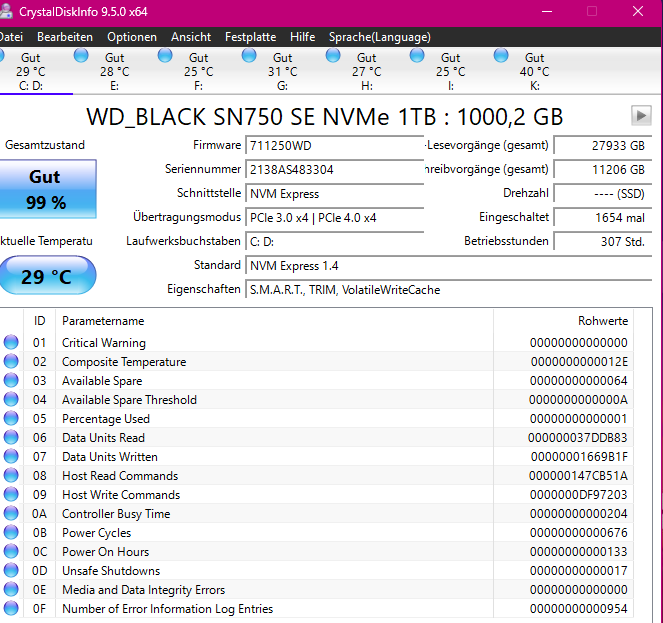Click the total reads value 27933 GB
Screen dimensions: 663x623
[603, 145]
